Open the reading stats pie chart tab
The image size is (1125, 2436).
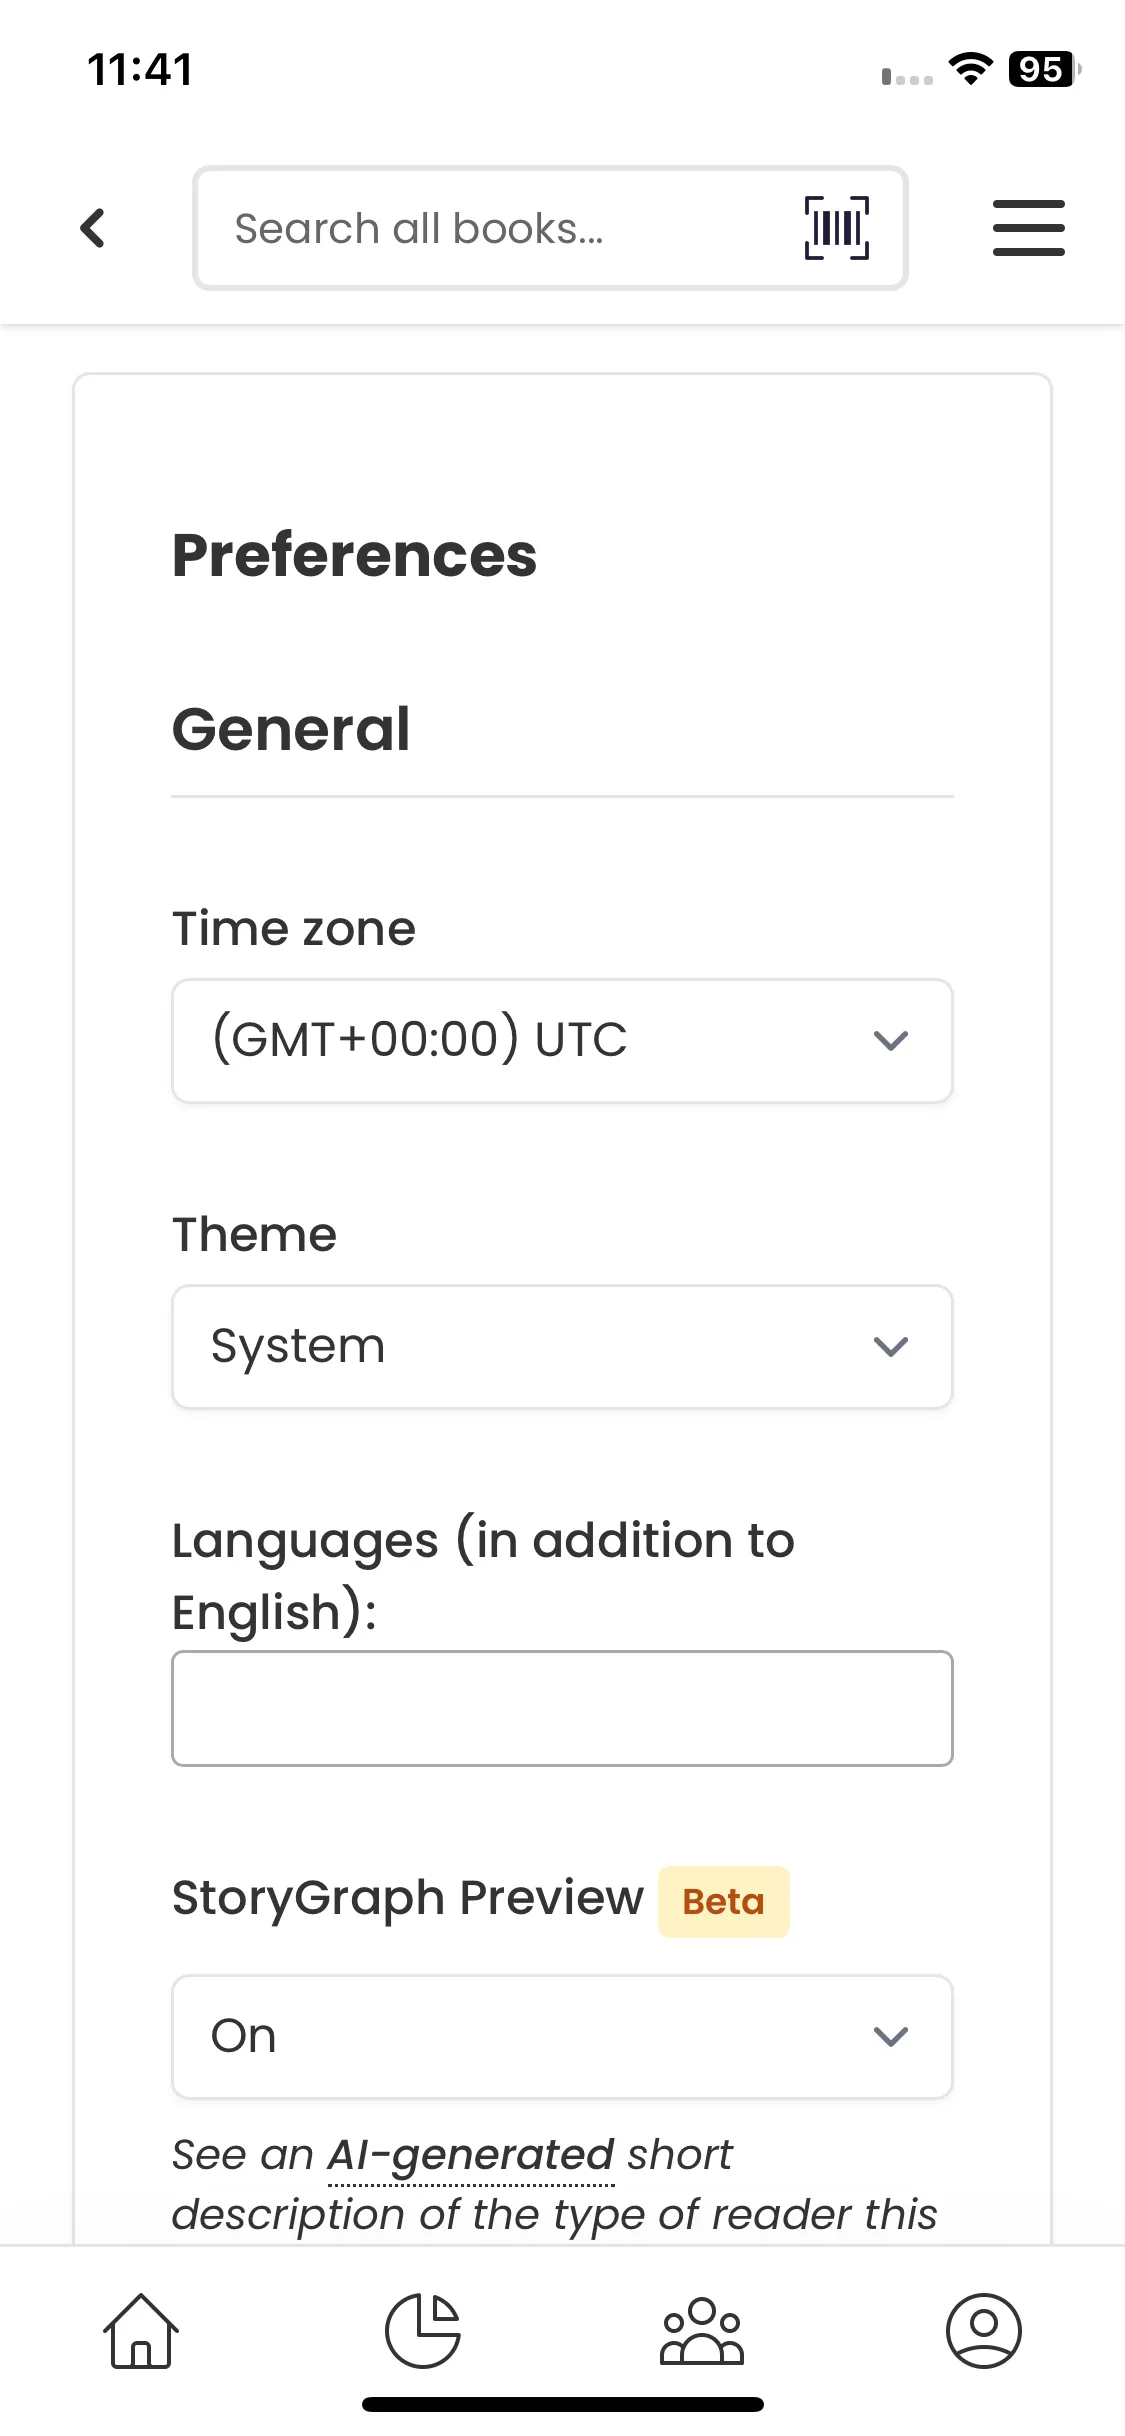click(x=423, y=2330)
